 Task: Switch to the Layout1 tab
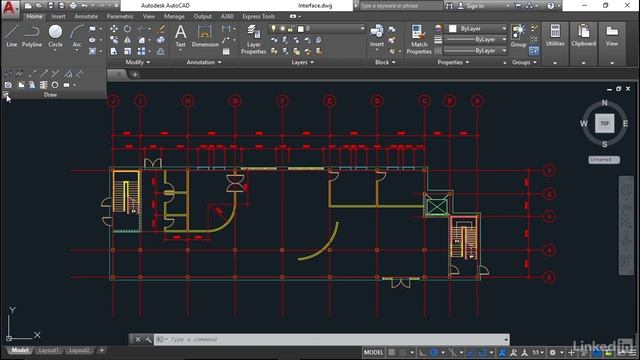(49, 351)
